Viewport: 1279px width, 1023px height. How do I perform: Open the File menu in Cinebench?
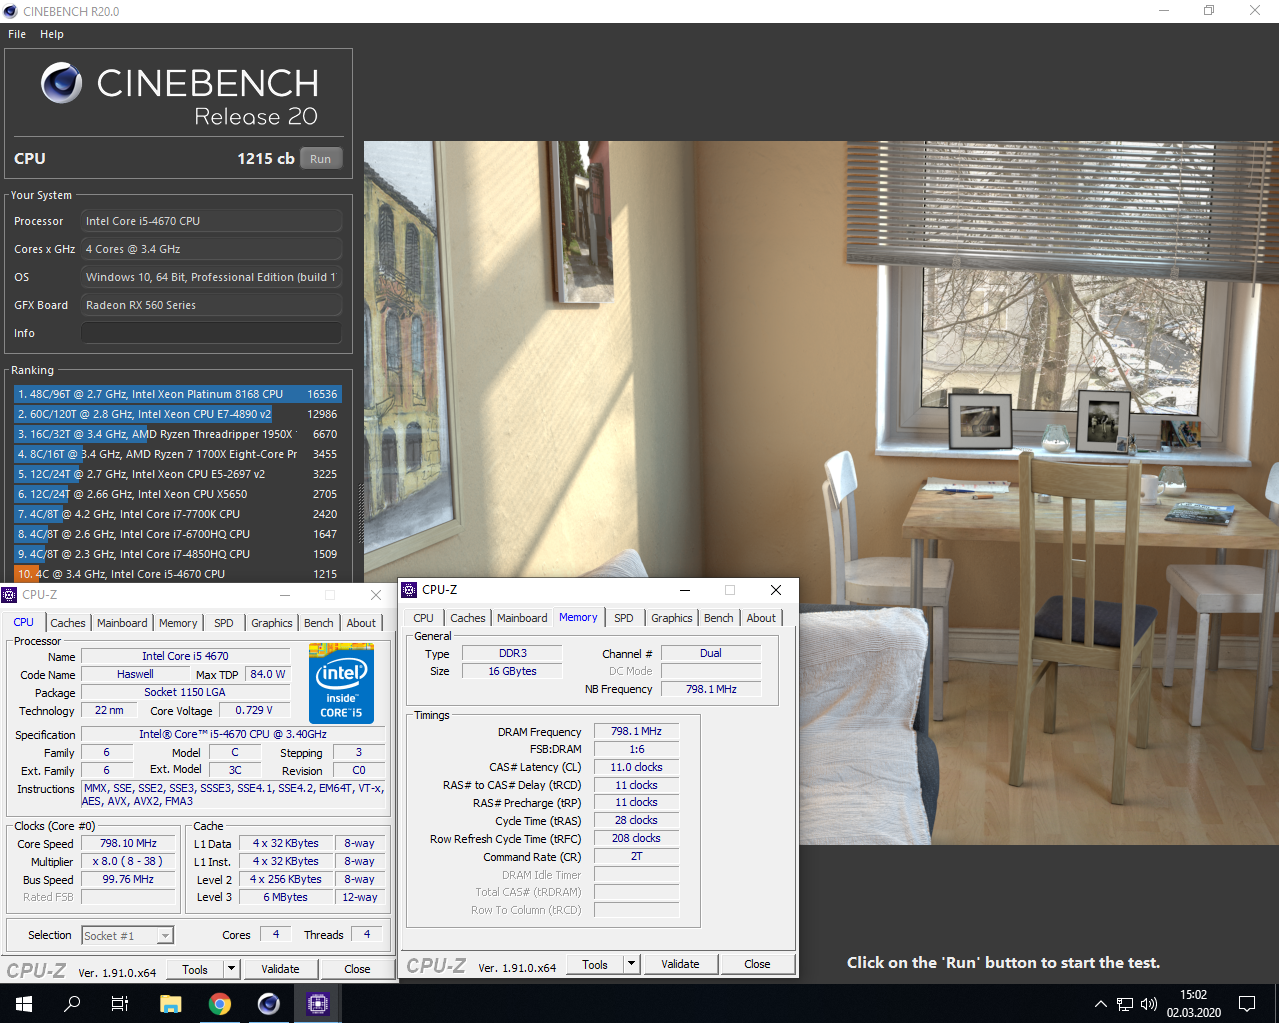click(x=17, y=34)
